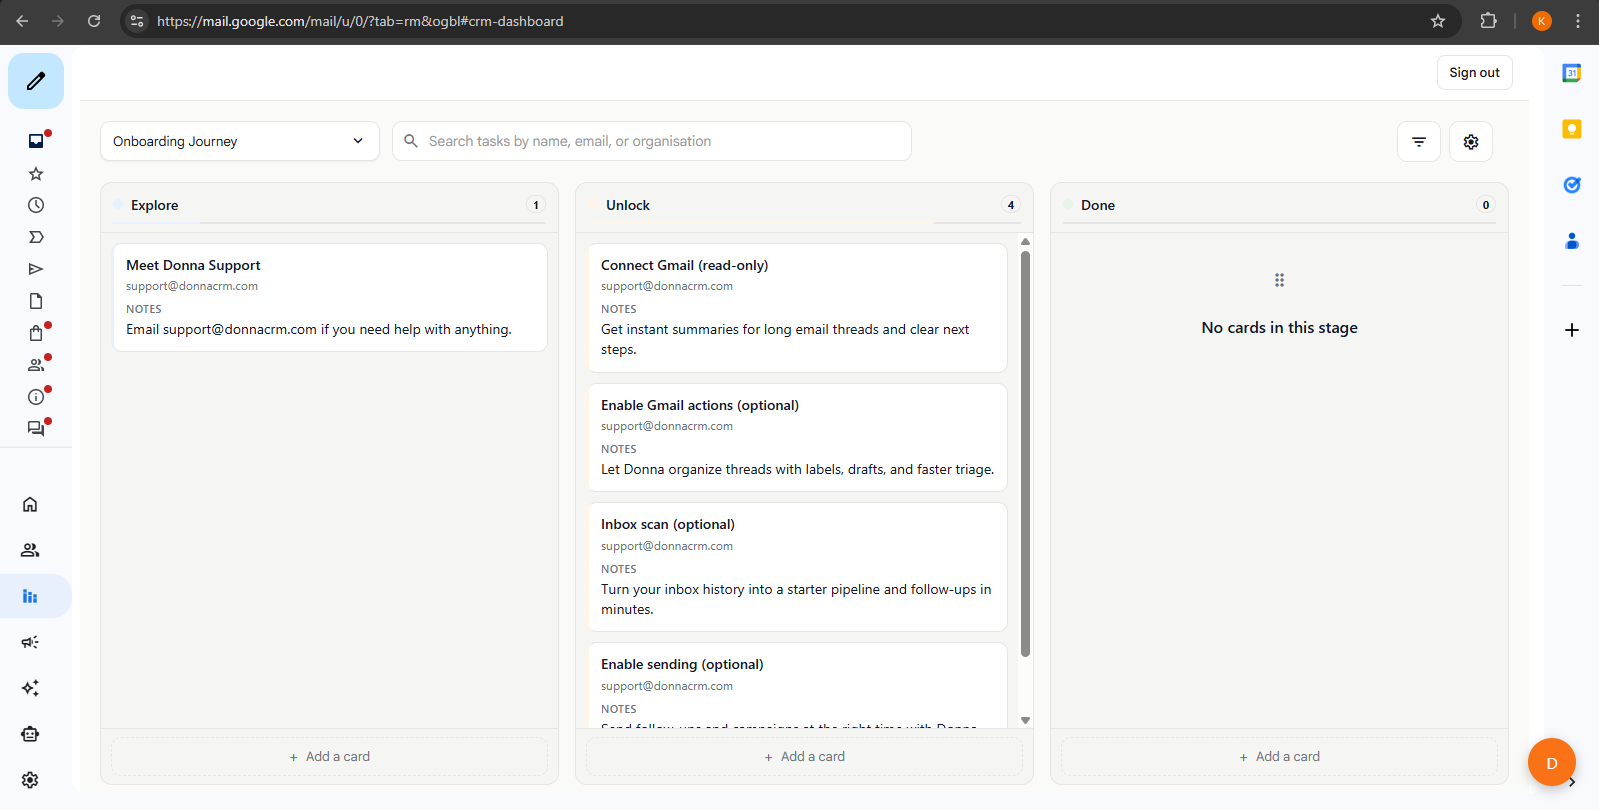
Task: Open the contacts people icon in lower sidebar
Action: point(30,550)
